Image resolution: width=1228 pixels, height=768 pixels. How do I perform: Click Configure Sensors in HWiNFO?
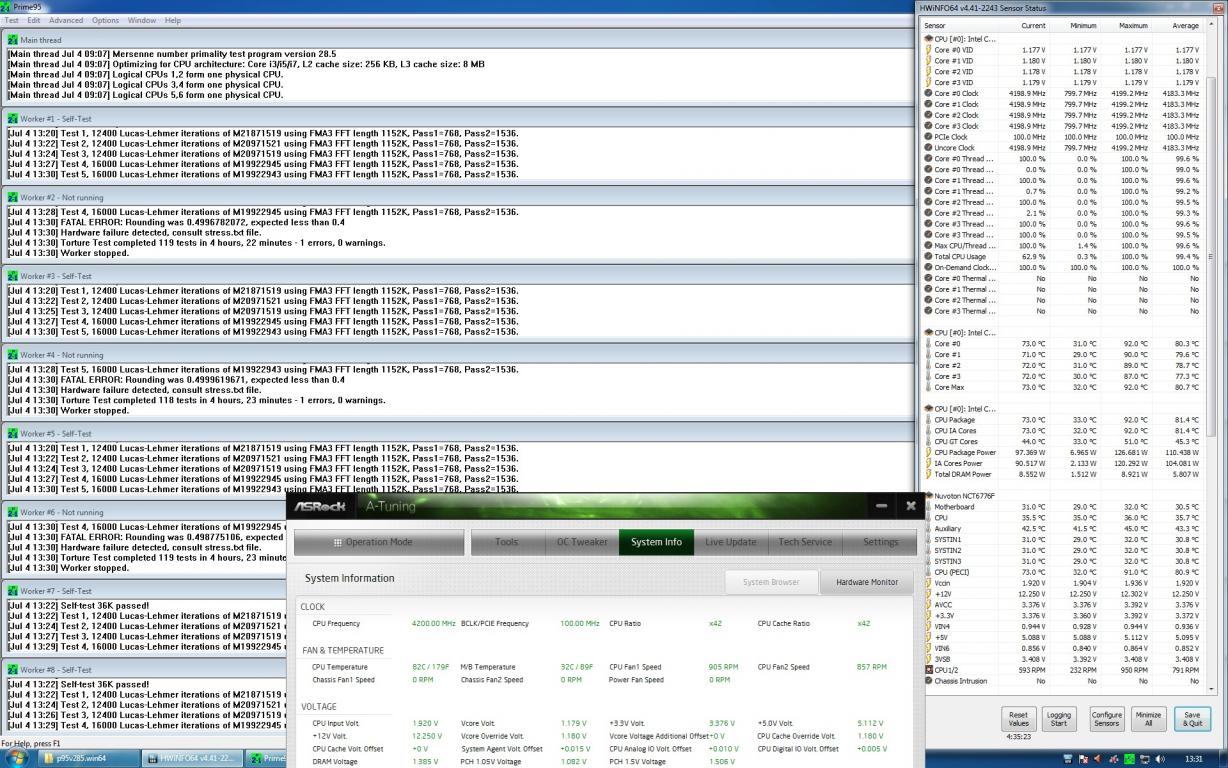pyautogui.click(x=1106, y=719)
